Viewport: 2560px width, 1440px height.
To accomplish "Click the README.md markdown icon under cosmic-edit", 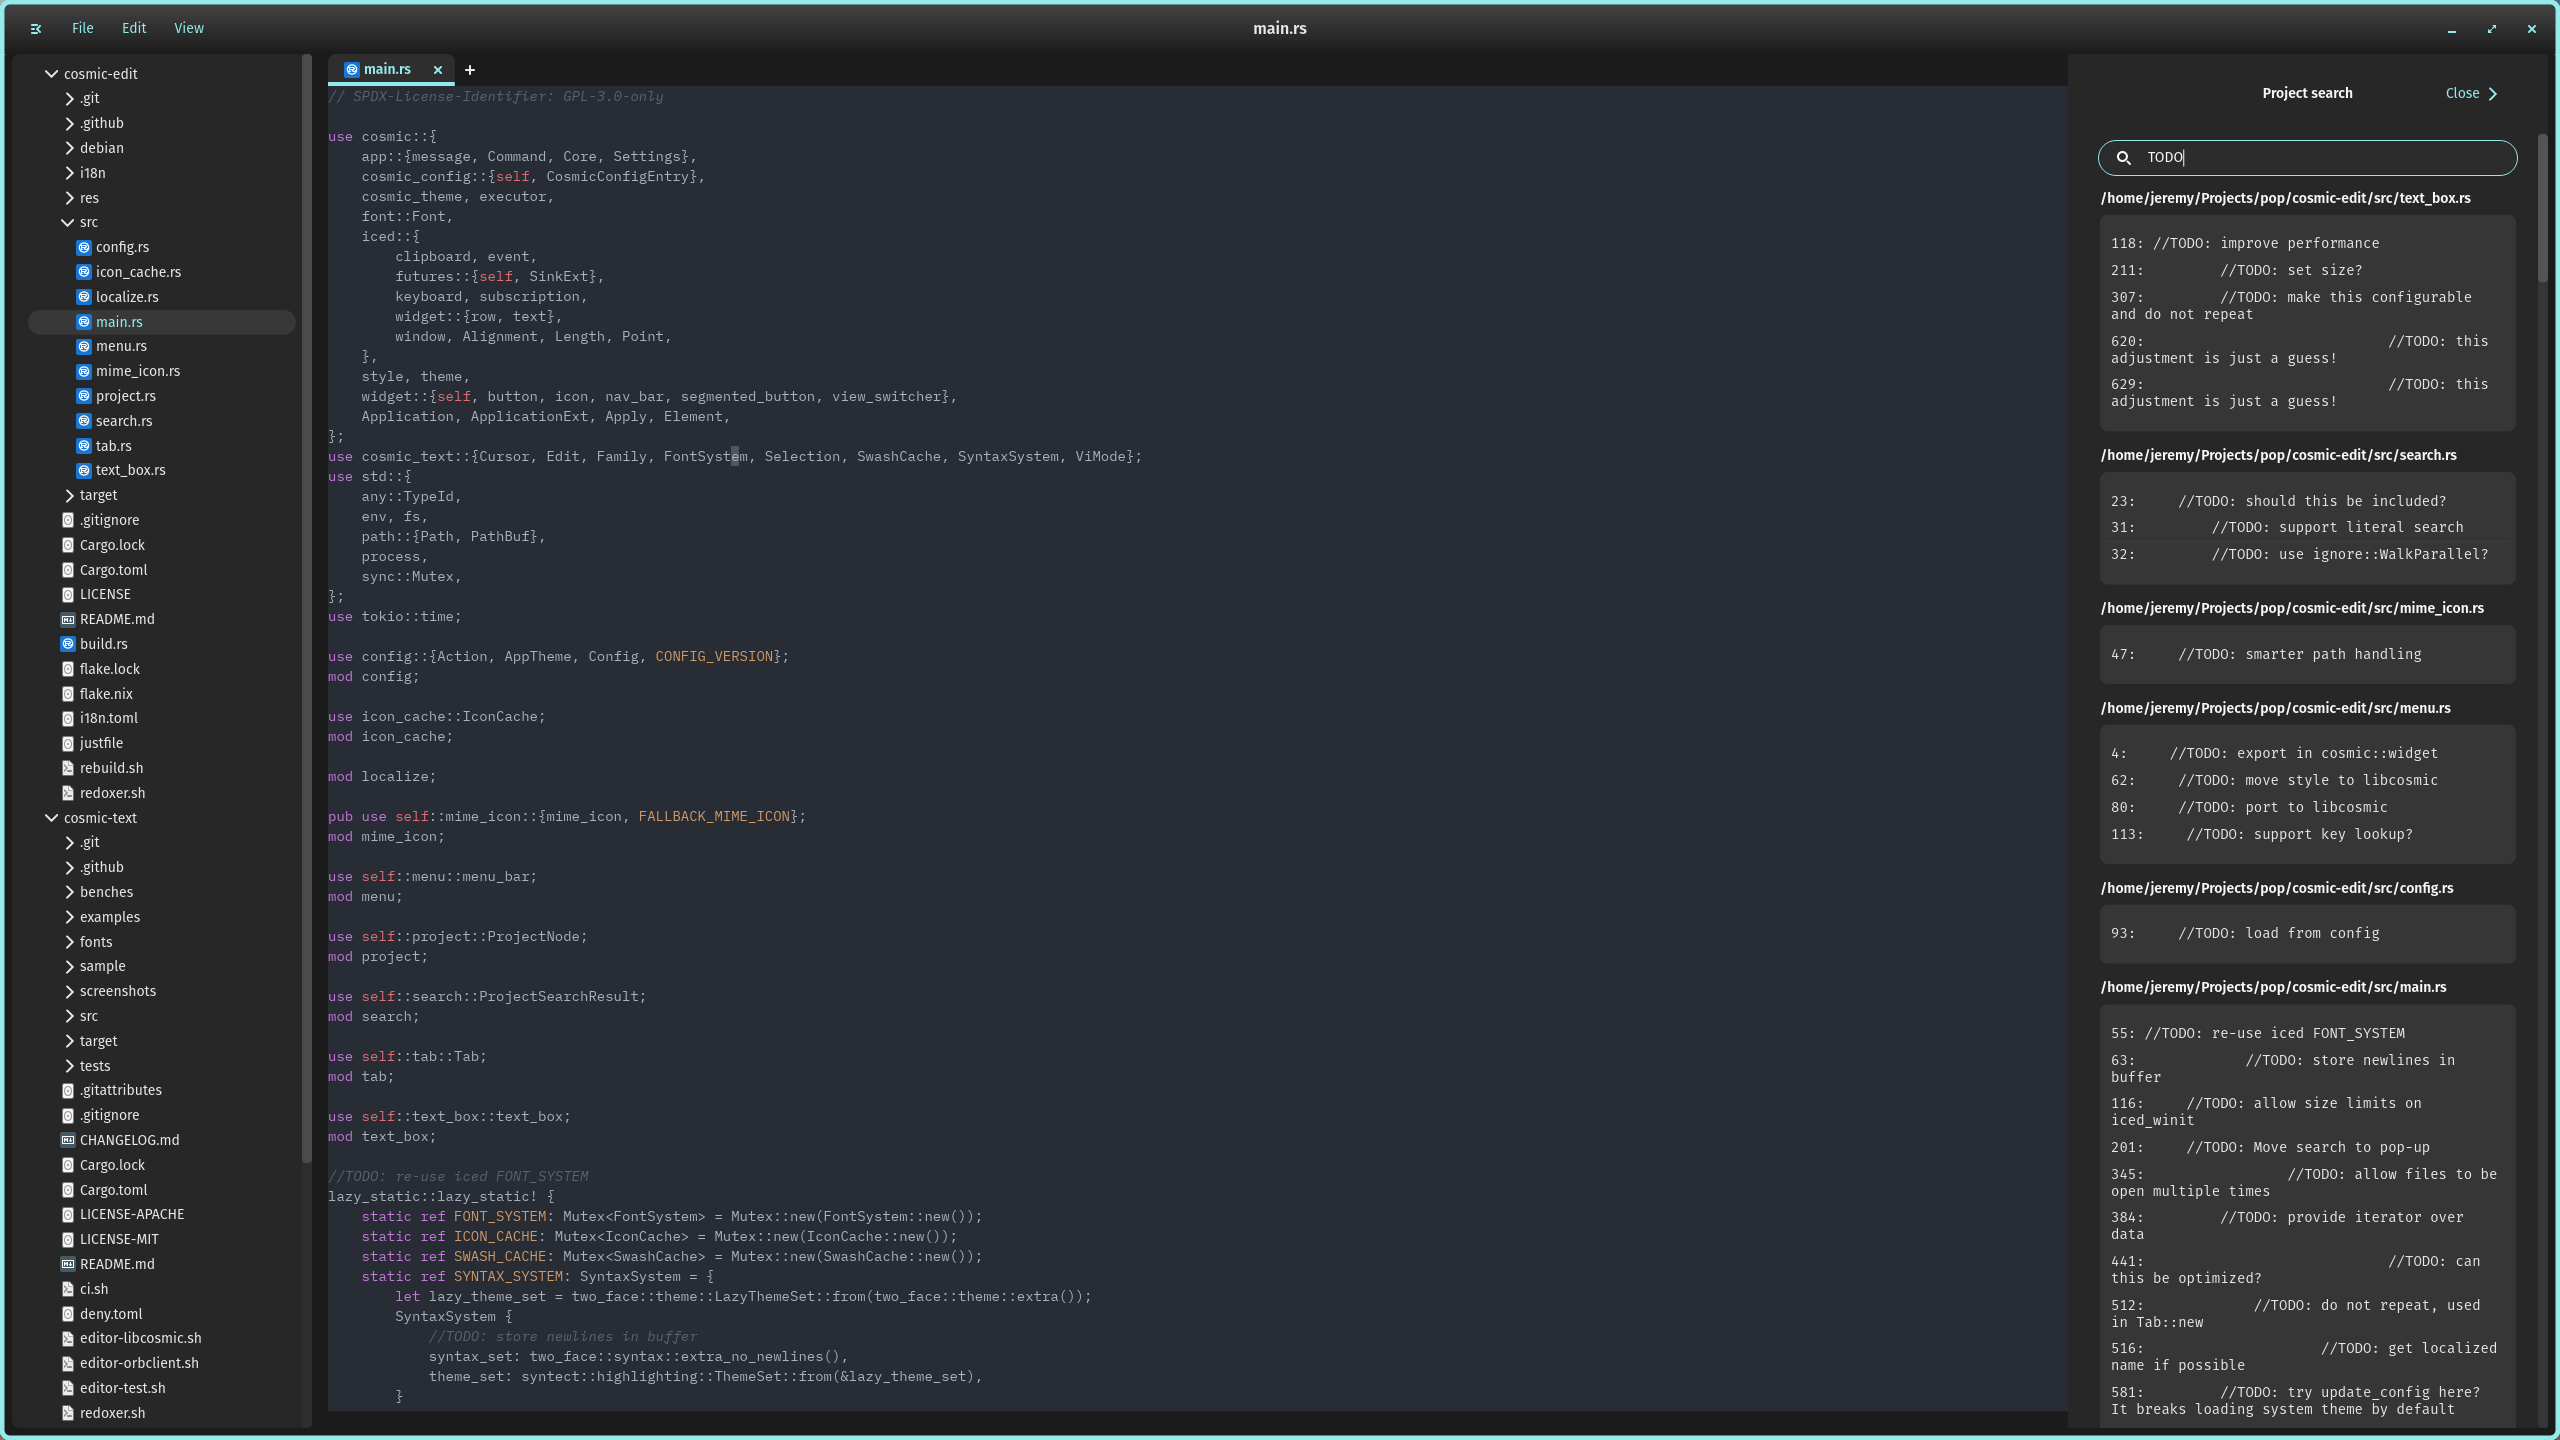I will pyautogui.click(x=68, y=620).
